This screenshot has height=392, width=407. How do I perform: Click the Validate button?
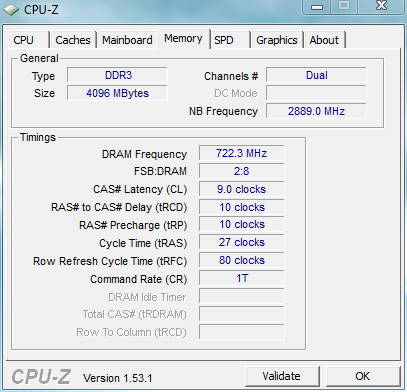282,376
